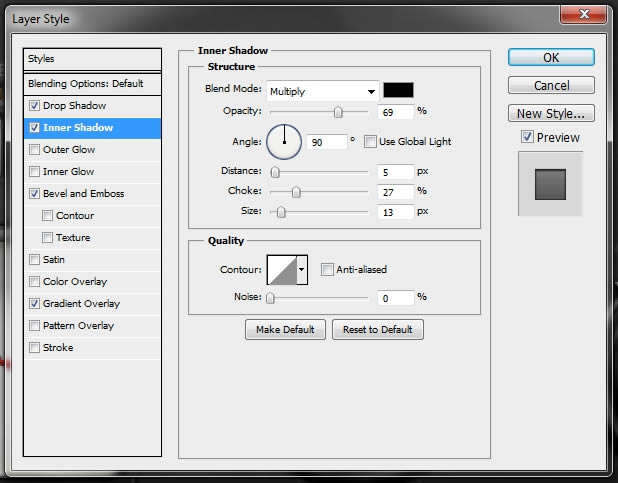Enable the Inner Glow checkbox
The height and width of the screenshot is (483, 618).
tap(34, 172)
